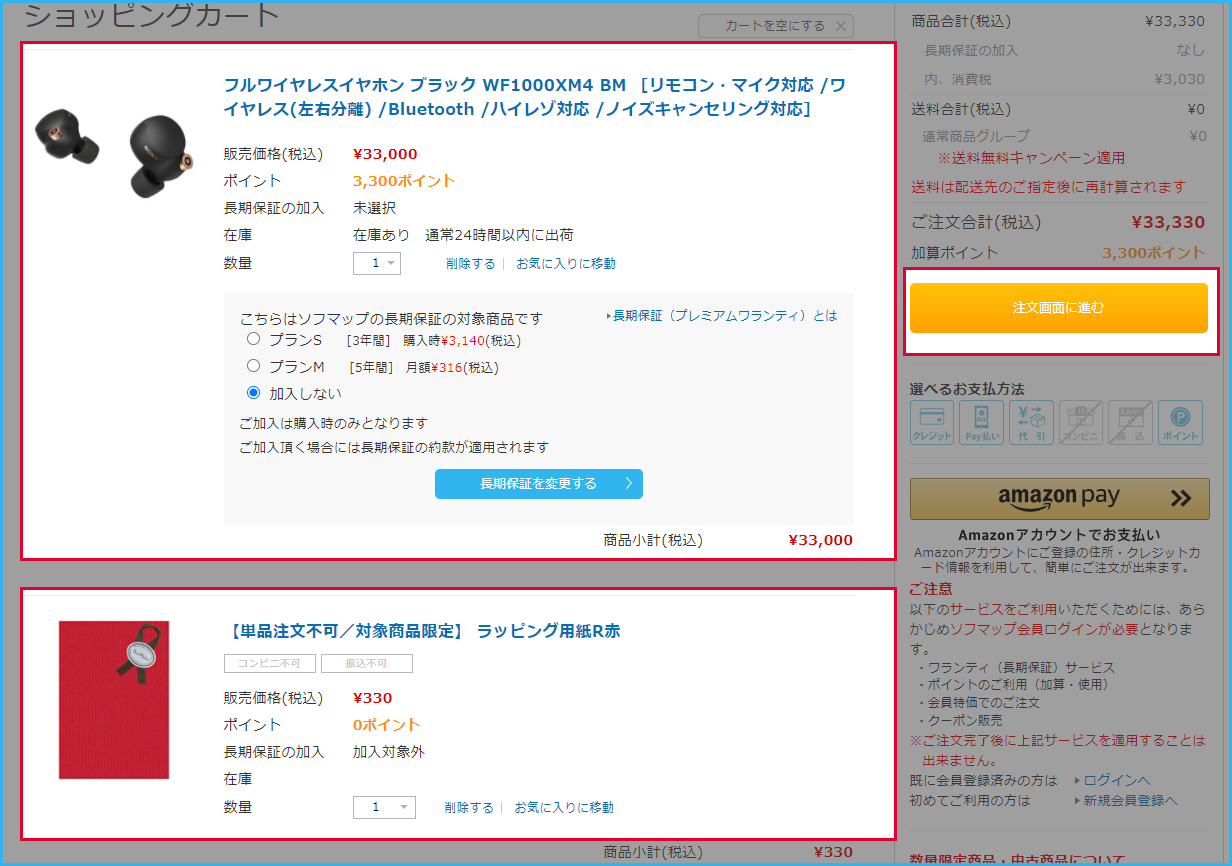Click the 選べるお支払方法 heading
The height and width of the screenshot is (866, 1232).
pyautogui.click(x=967, y=388)
